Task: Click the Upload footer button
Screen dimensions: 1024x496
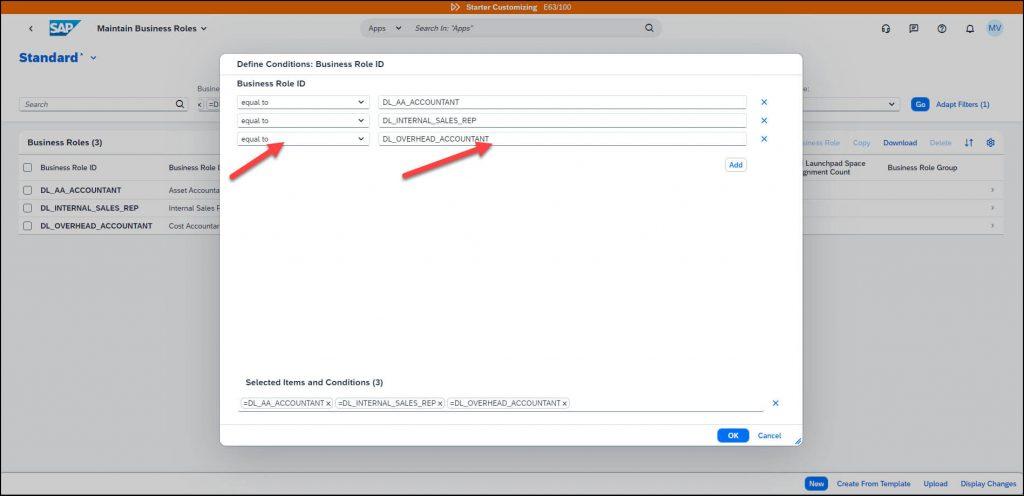Action: click(935, 484)
